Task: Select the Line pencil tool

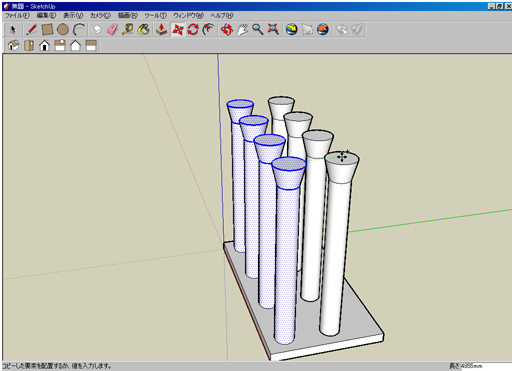Action: pyautogui.click(x=32, y=30)
